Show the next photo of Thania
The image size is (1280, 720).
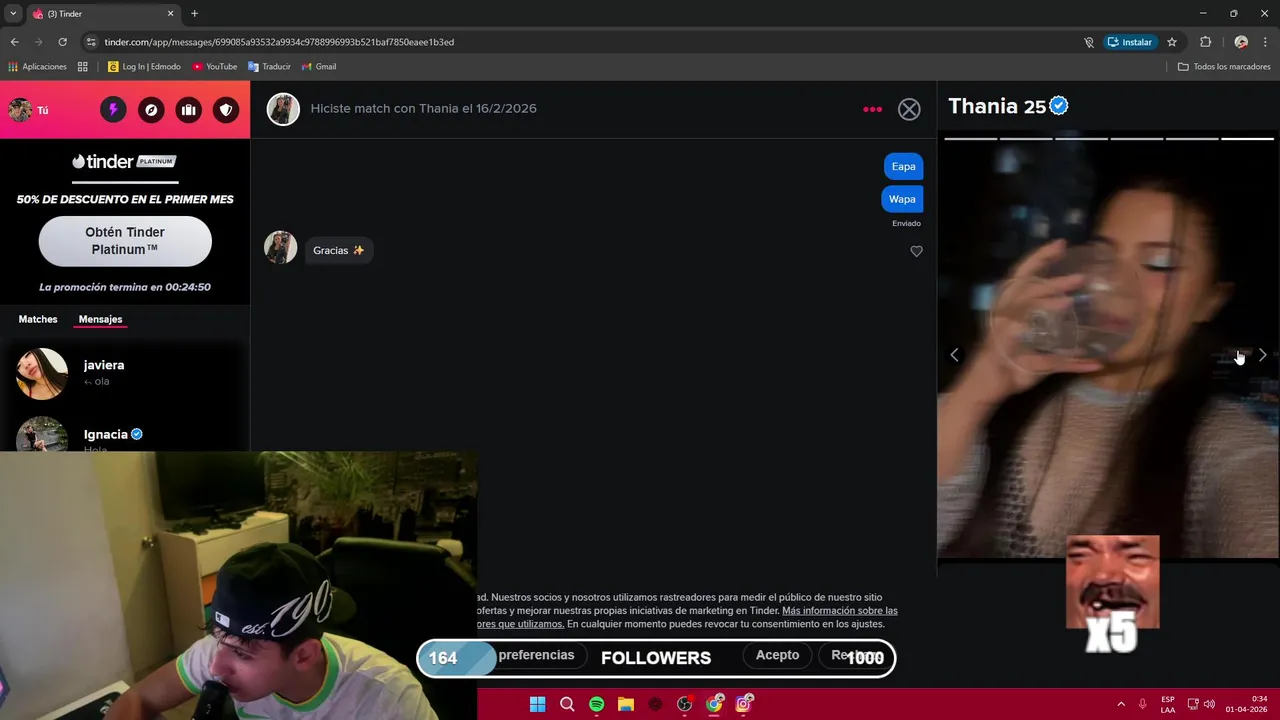pos(1262,355)
